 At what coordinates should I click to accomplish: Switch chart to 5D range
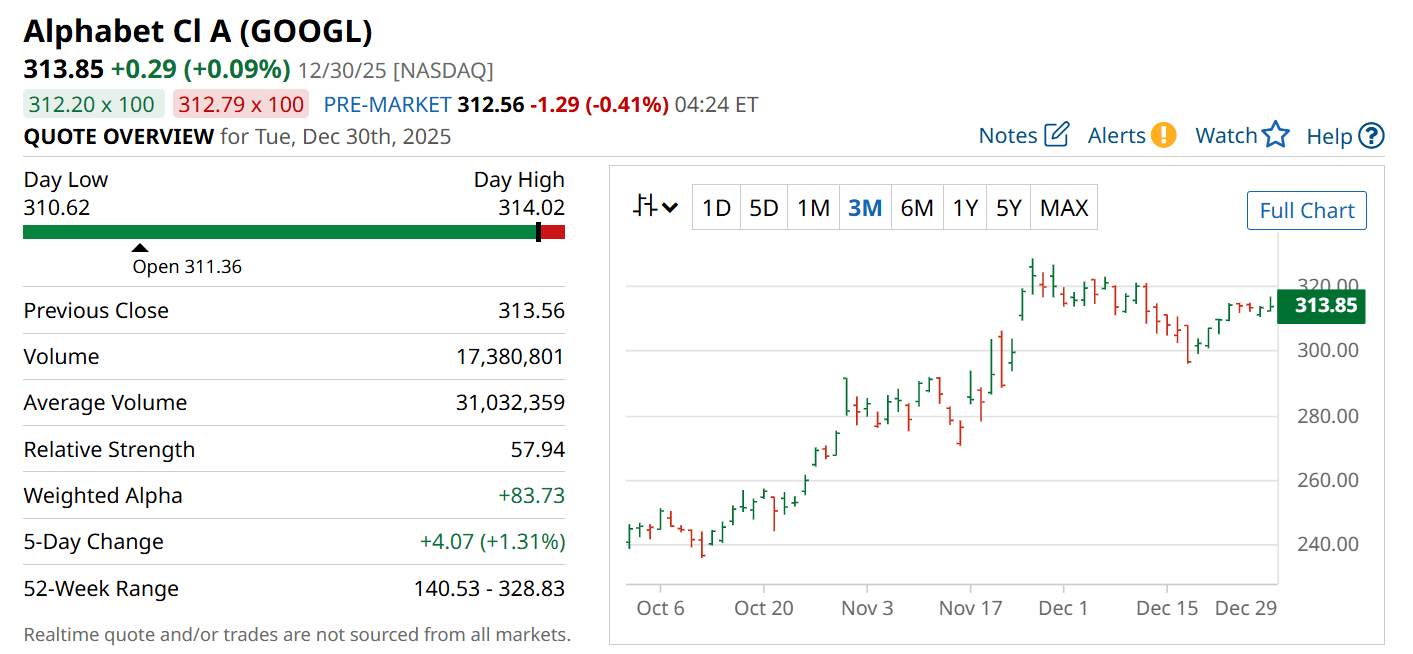764,208
